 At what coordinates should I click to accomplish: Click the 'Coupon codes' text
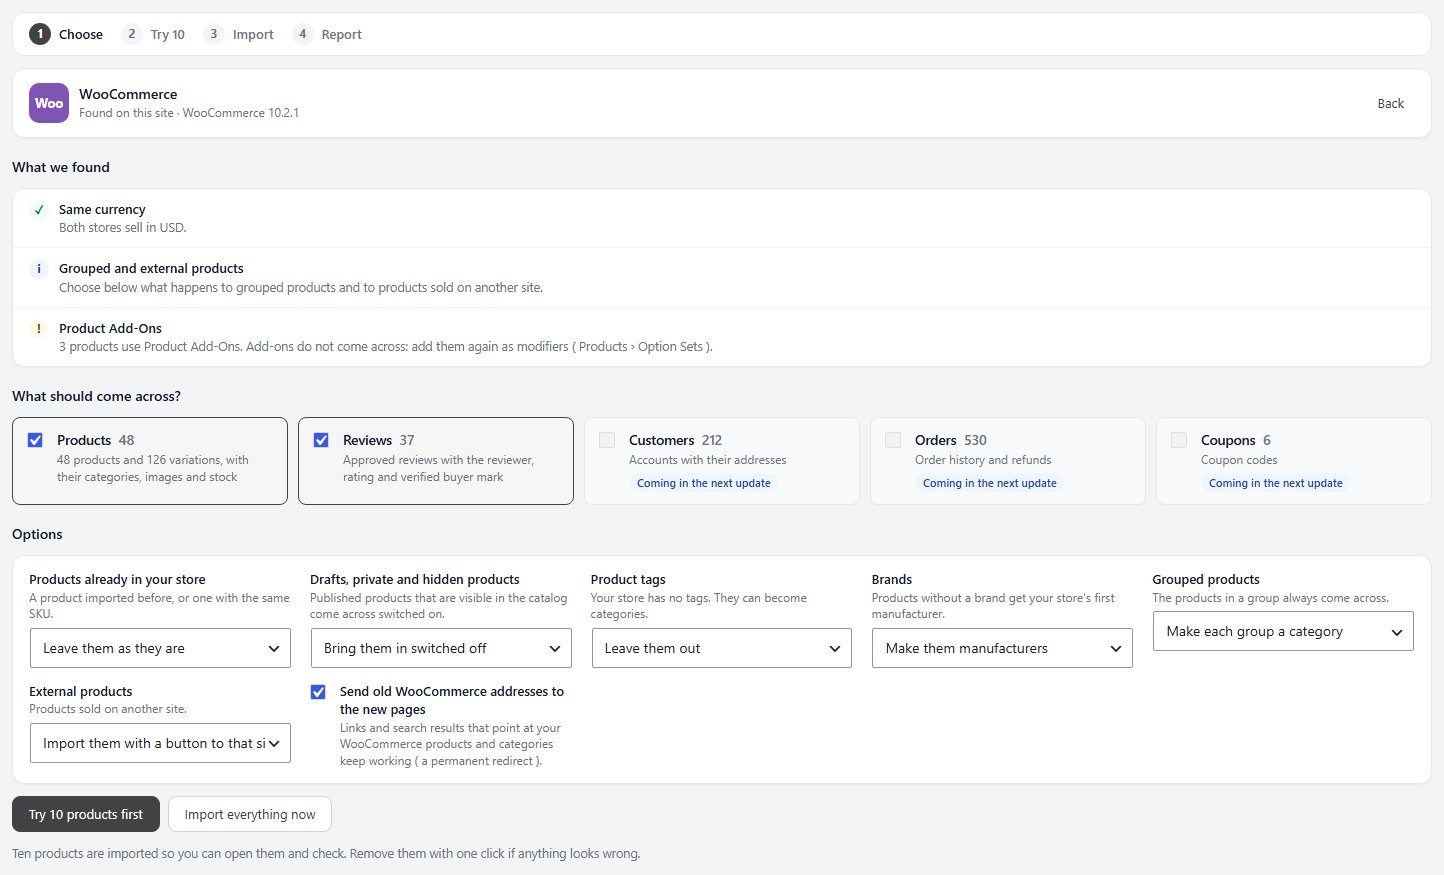coord(1239,460)
